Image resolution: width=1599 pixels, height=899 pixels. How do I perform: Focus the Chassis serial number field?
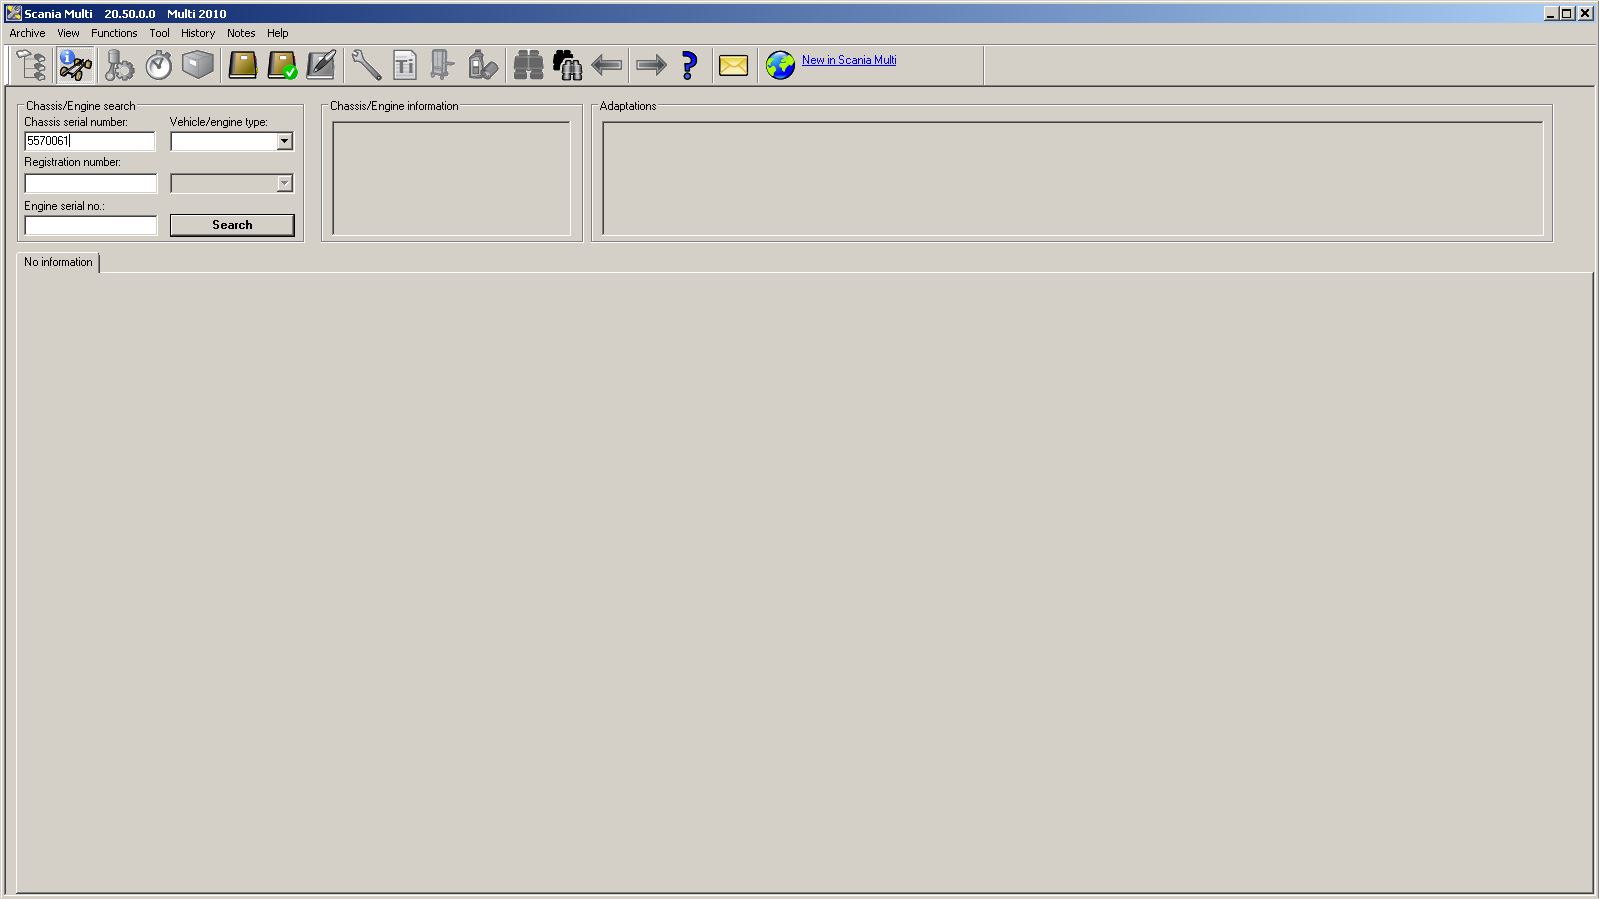pos(90,141)
